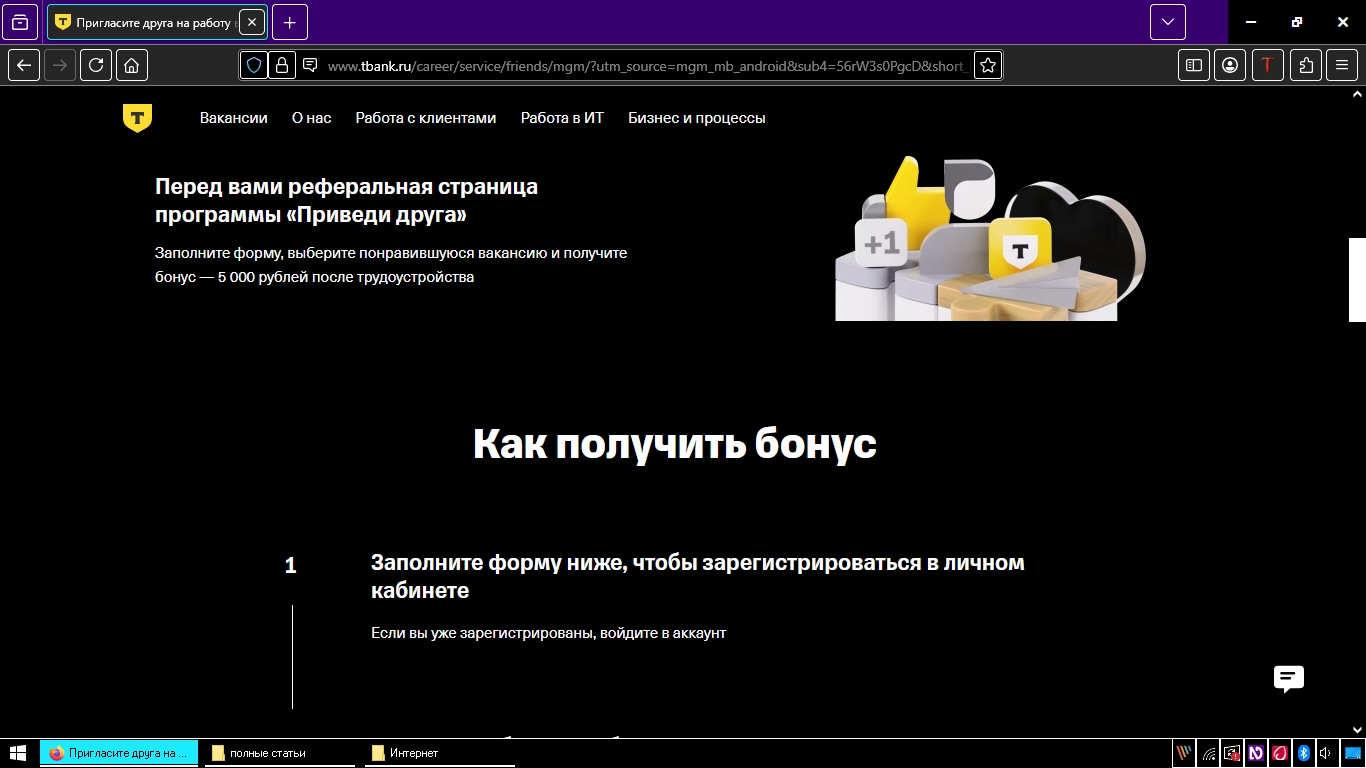Open the Firefox account menu

1230,65
